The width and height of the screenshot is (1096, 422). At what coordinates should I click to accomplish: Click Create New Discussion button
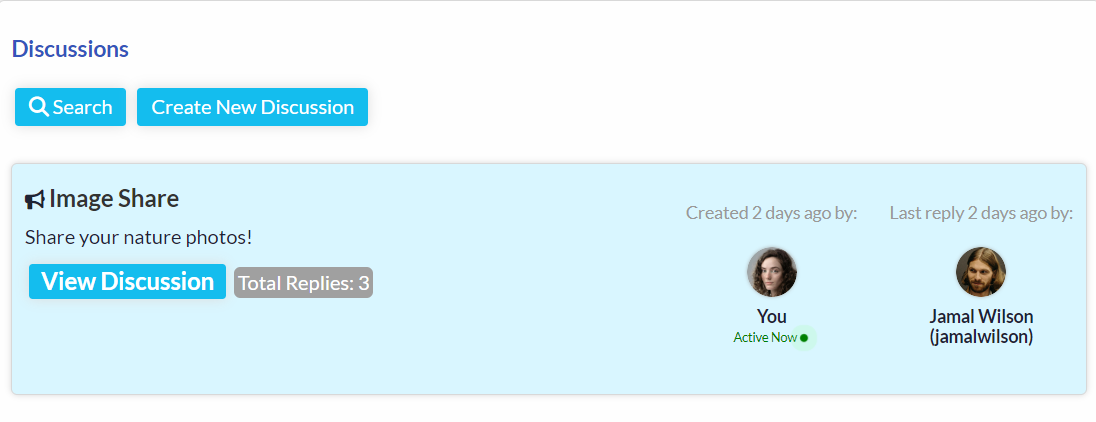click(x=252, y=107)
